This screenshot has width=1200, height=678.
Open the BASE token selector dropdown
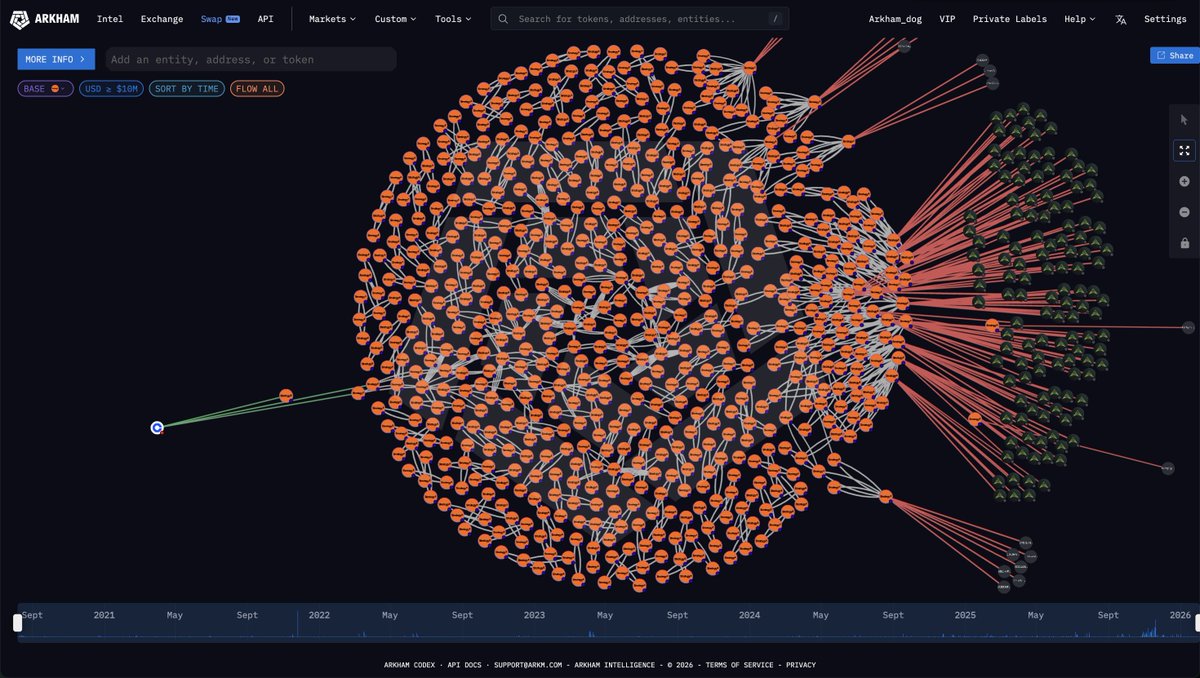coord(45,88)
